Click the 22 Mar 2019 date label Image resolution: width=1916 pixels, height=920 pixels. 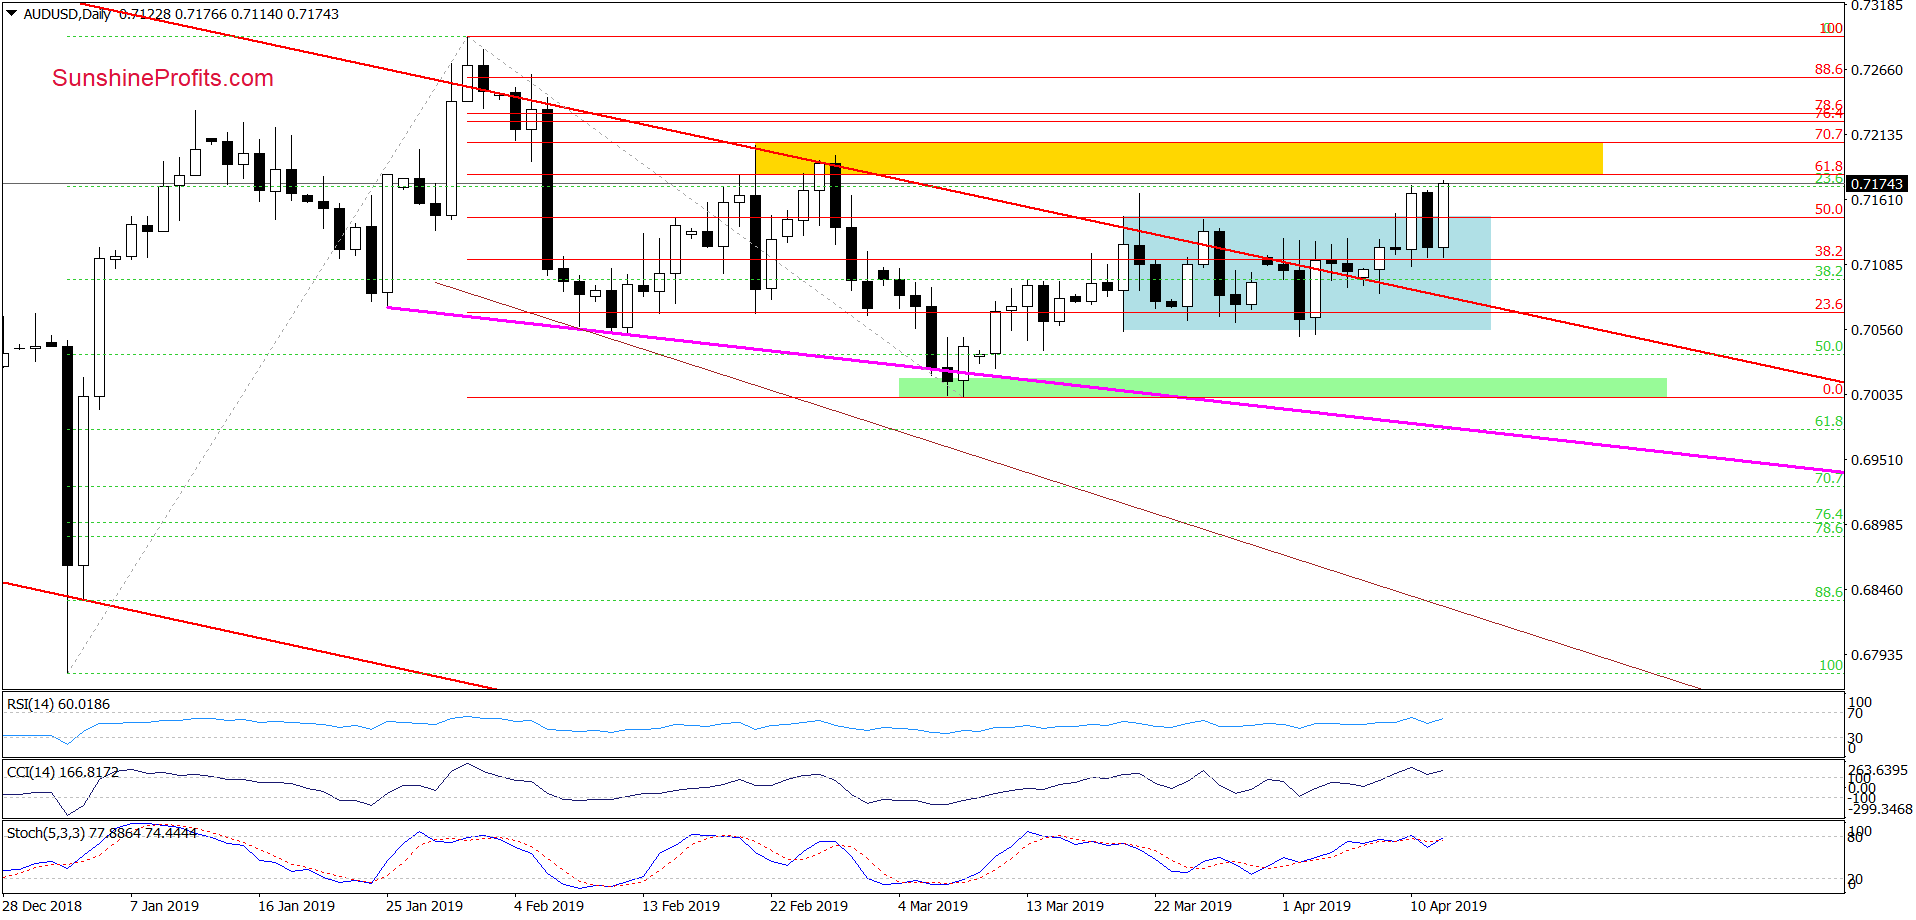(x=1192, y=906)
